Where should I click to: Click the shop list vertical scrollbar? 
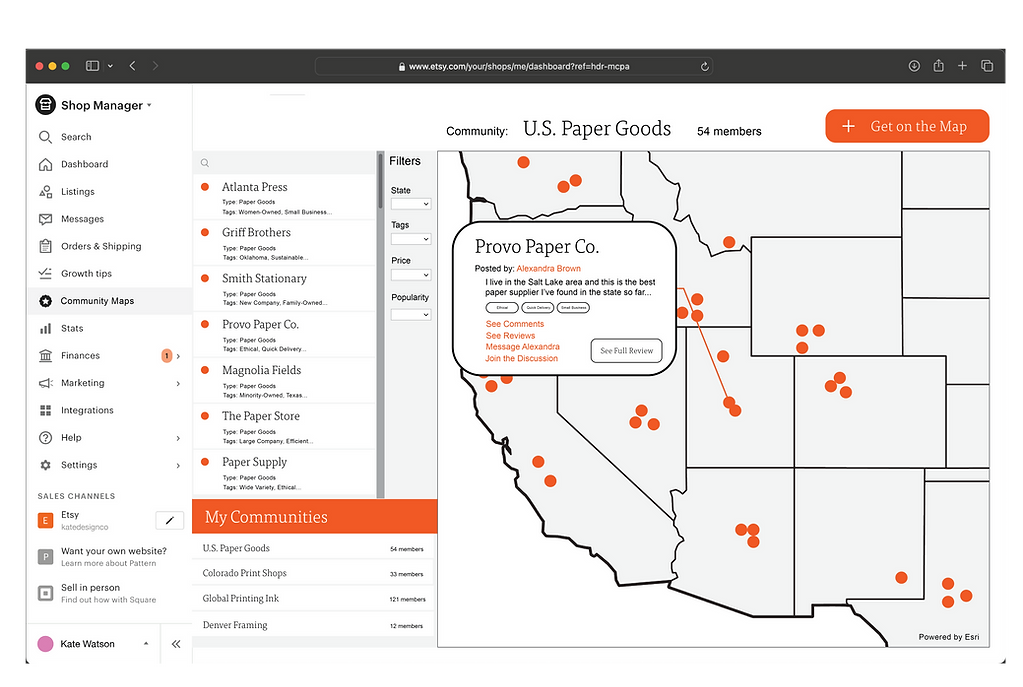click(380, 180)
